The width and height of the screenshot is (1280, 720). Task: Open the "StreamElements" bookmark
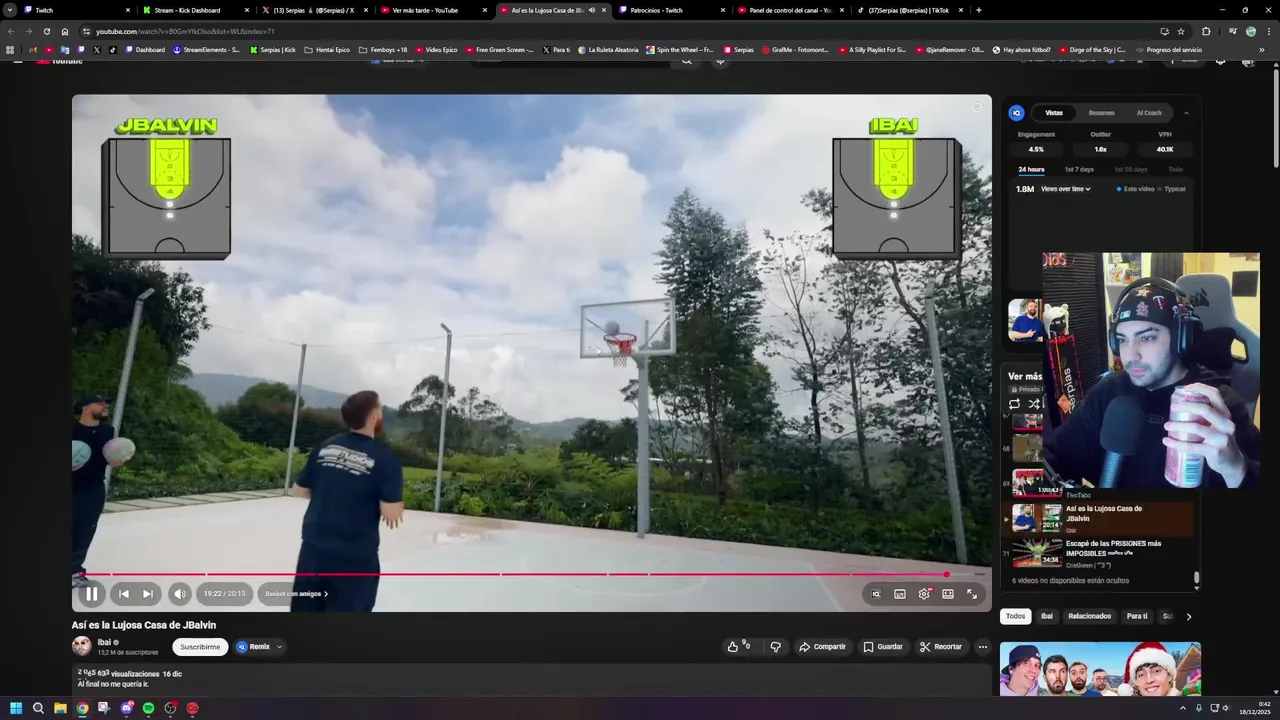point(206,50)
